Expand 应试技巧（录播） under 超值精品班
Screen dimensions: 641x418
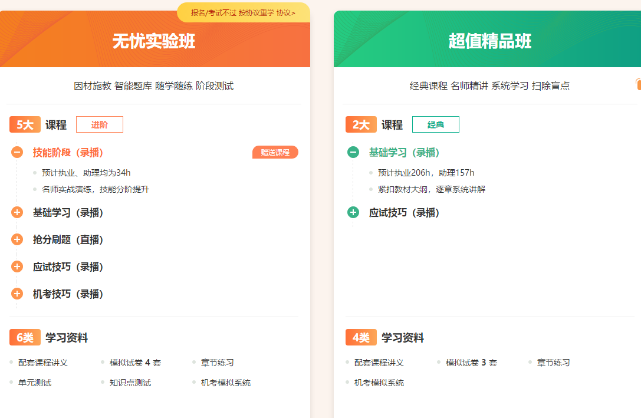pos(403,212)
